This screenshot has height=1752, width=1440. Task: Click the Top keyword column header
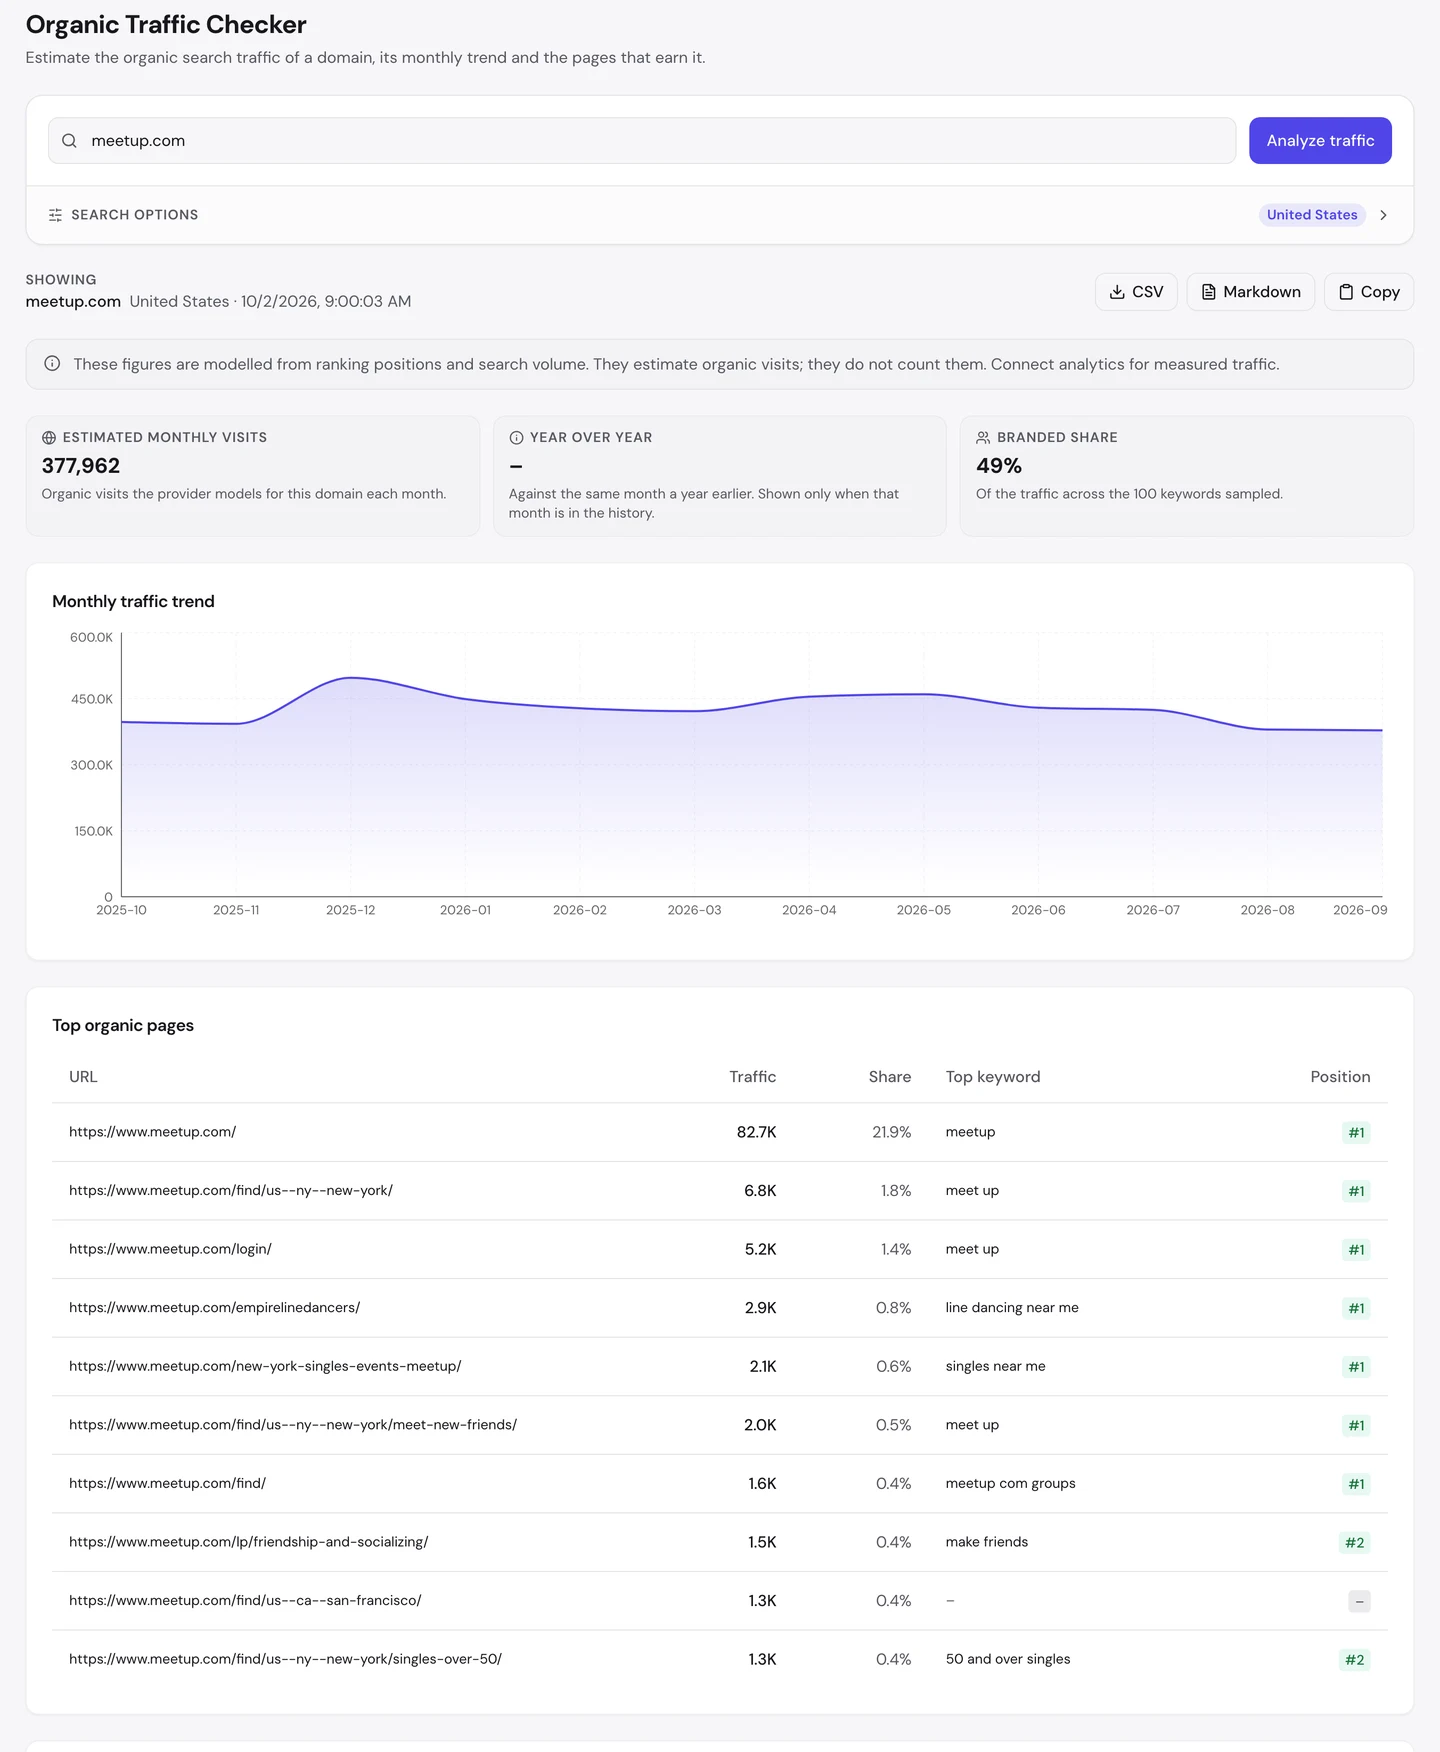pyautogui.click(x=993, y=1077)
